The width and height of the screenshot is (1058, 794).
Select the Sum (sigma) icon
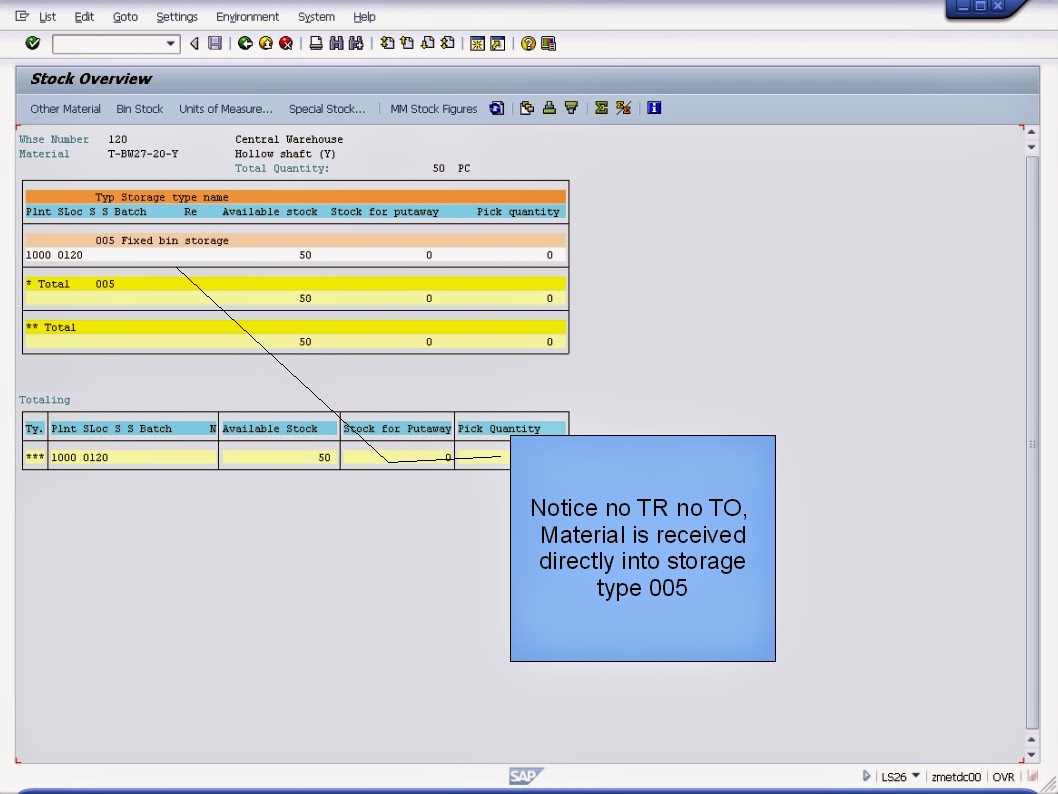[x=600, y=108]
